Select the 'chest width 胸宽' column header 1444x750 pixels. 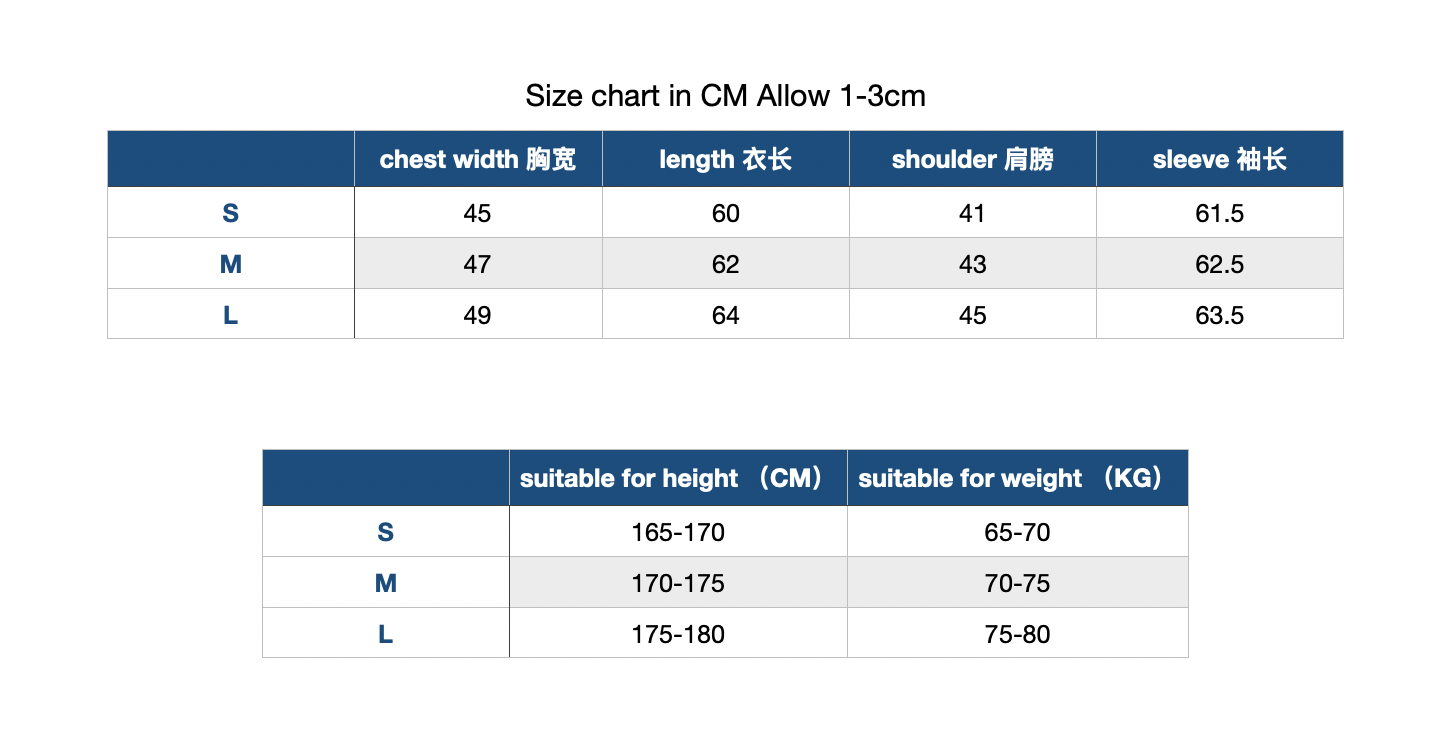(478, 159)
